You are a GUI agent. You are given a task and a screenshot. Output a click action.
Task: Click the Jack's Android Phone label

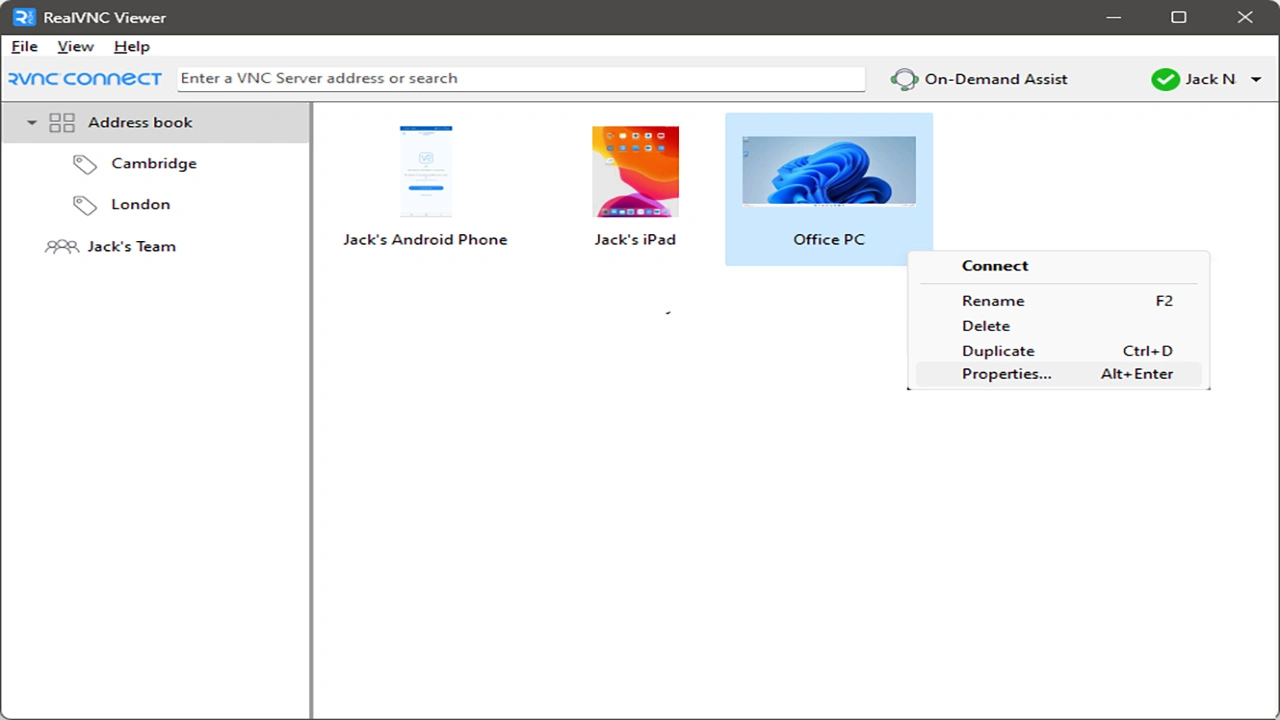[425, 240]
